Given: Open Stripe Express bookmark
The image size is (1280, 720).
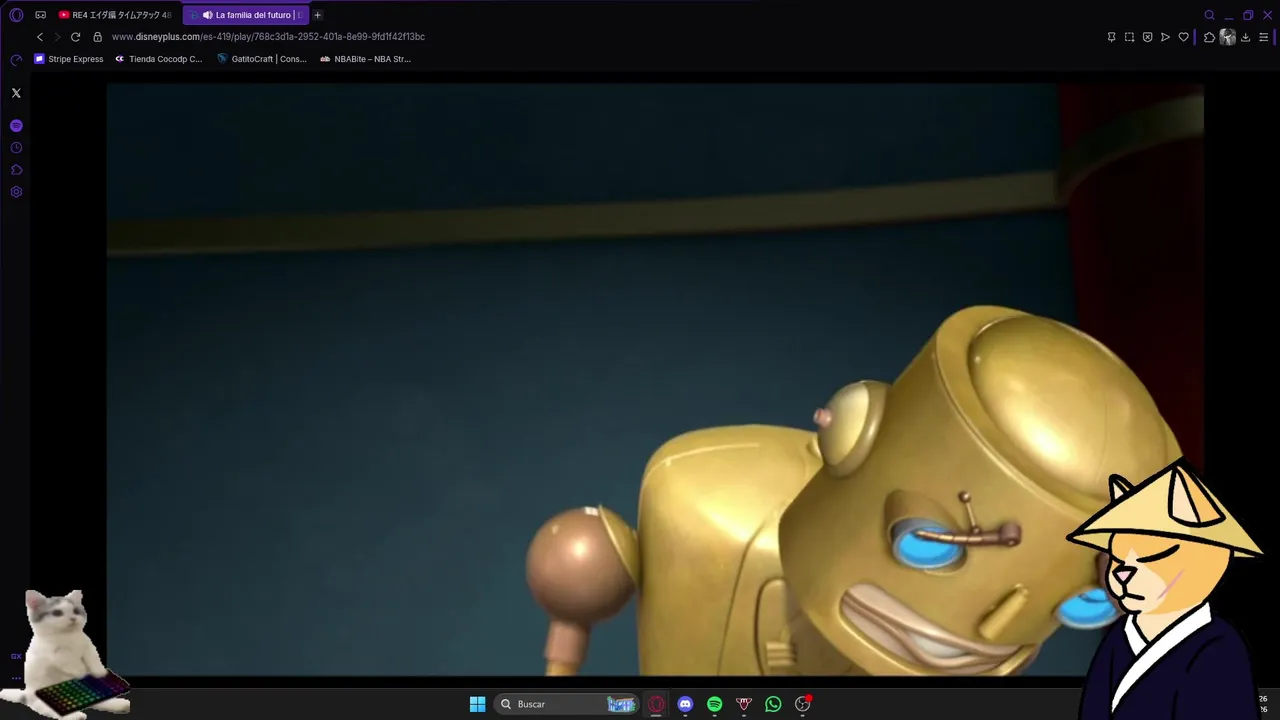Looking at the screenshot, I should click(69, 59).
